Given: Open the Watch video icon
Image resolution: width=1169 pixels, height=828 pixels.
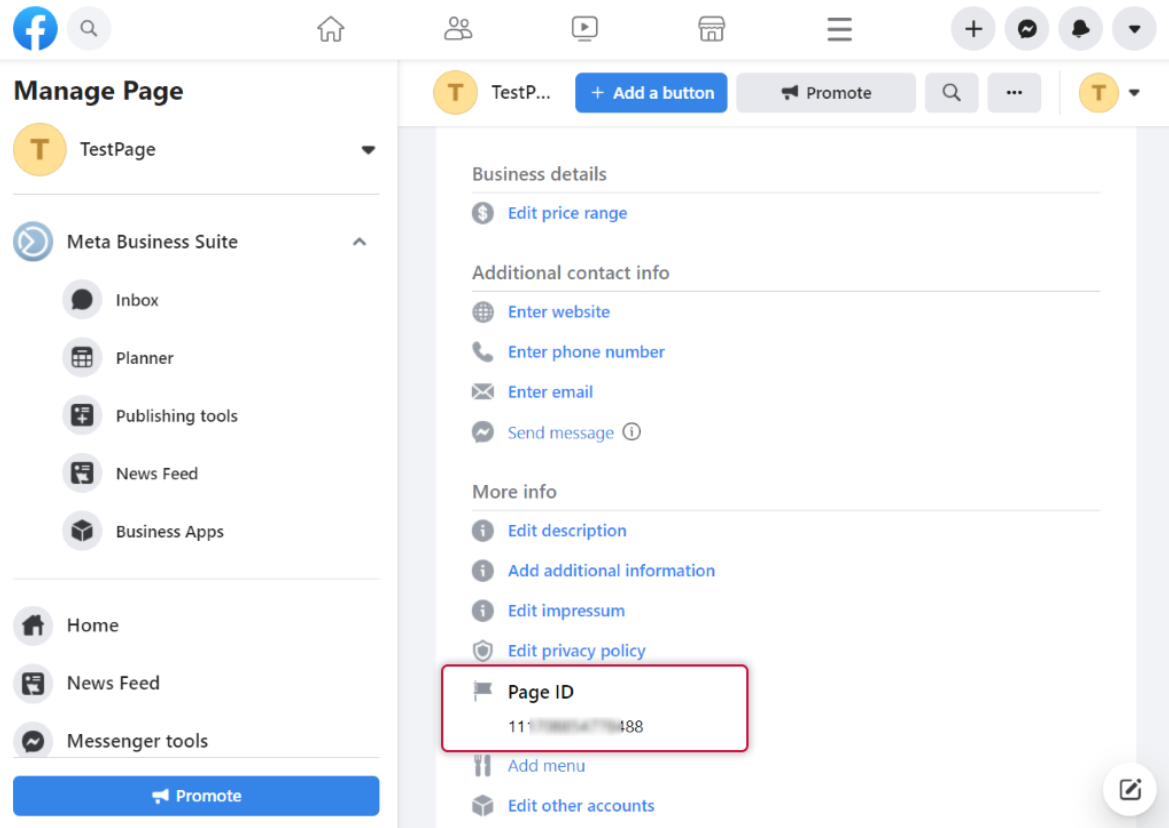Looking at the screenshot, I should pyautogui.click(x=585, y=30).
